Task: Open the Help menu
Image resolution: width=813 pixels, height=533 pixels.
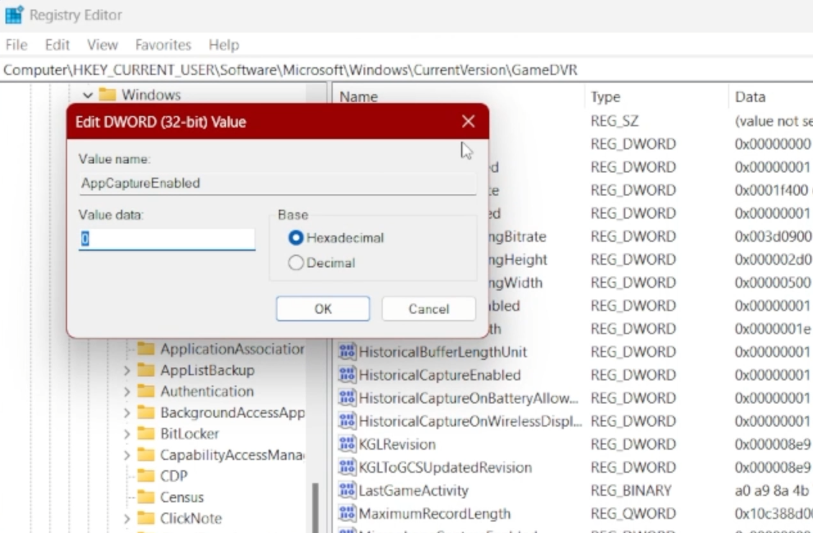Action: click(x=223, y=45)
